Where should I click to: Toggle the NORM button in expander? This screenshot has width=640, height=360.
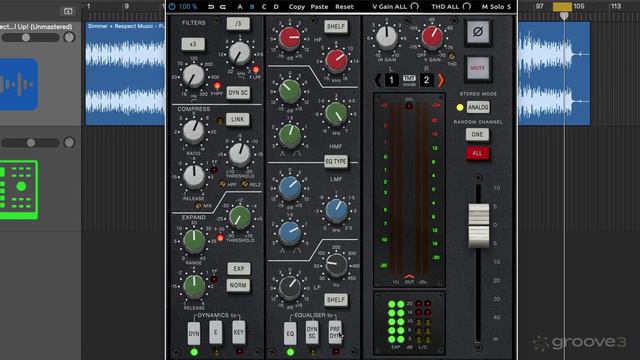coord(238,285)
